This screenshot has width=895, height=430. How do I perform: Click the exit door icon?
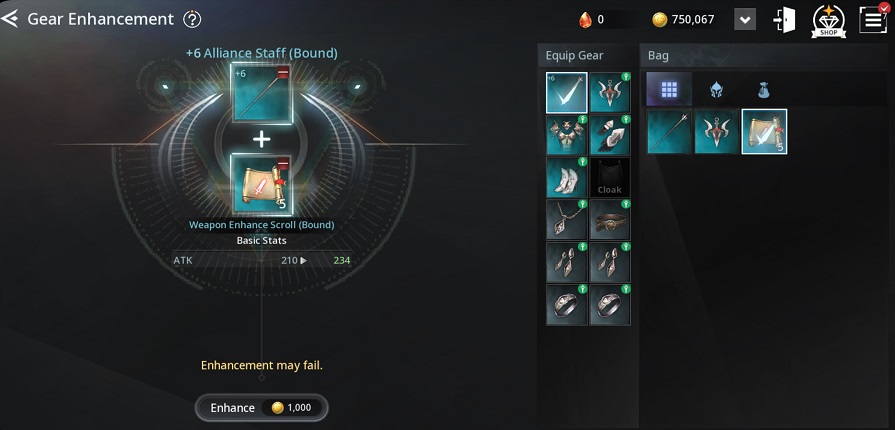pos(784,20)
